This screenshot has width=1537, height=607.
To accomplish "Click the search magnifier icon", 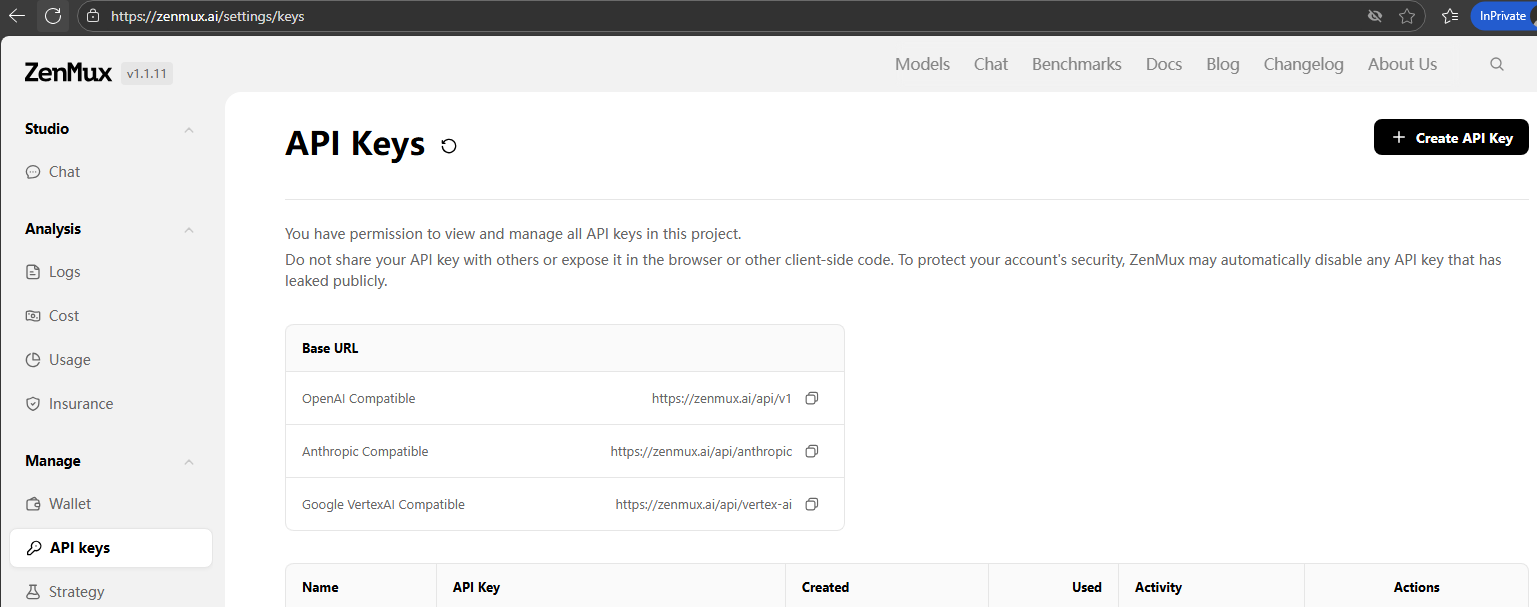I will click(1497, 64).
